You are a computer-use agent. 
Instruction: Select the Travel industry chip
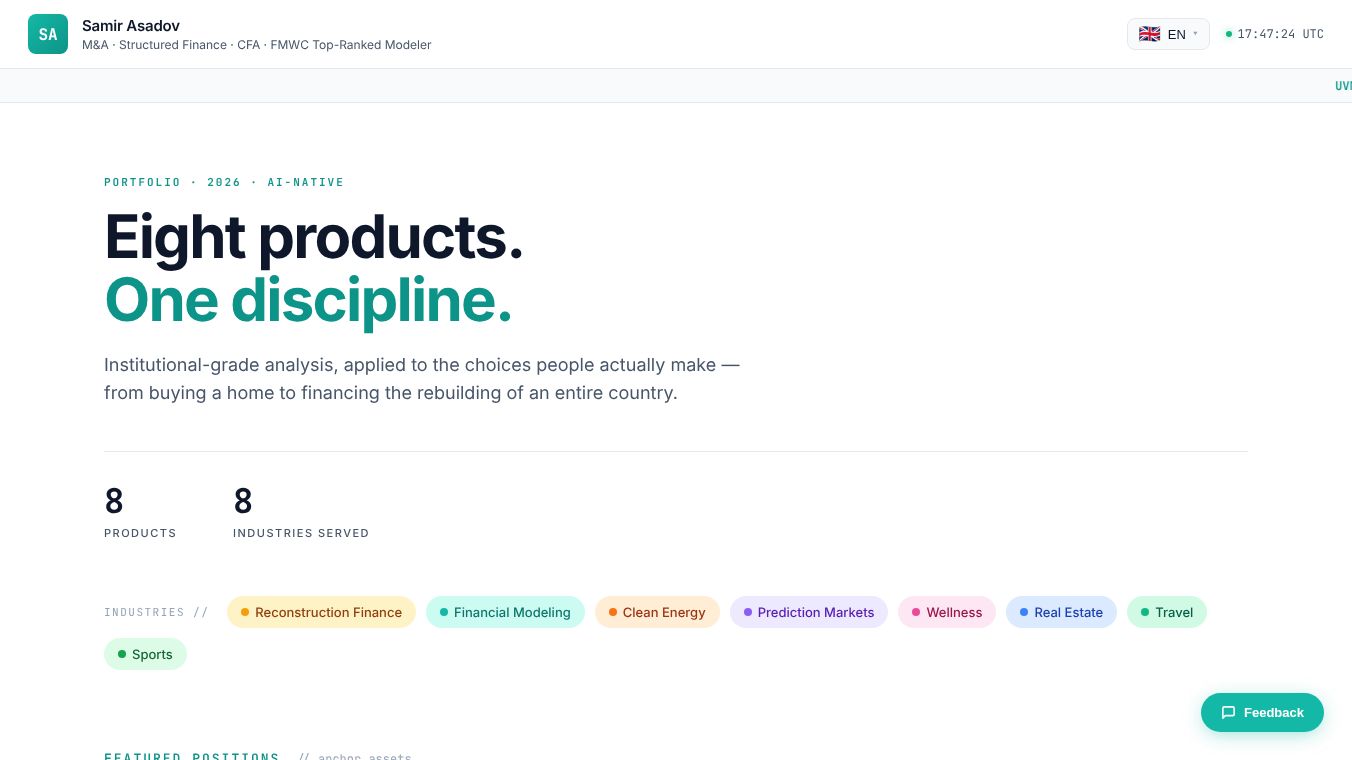pos(1167,612)
